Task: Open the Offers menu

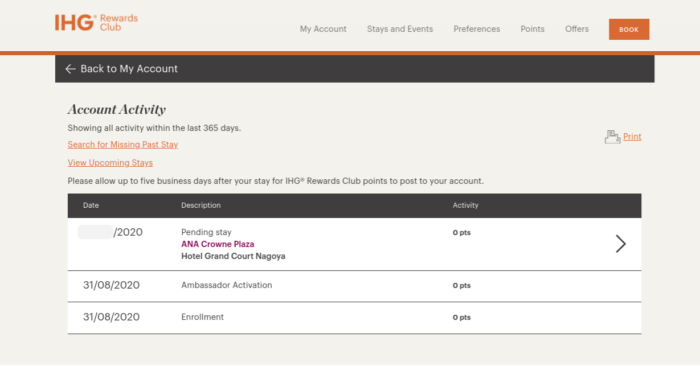Action: coord(577,29)
